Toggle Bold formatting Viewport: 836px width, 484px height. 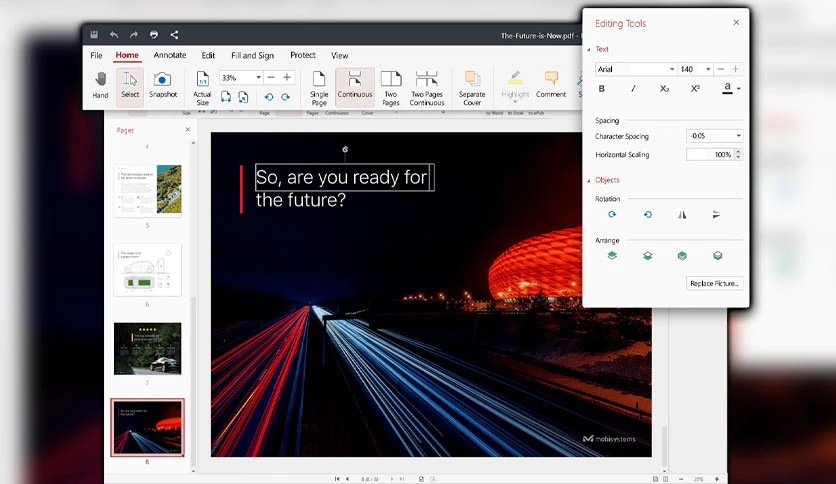click(601, 88)
